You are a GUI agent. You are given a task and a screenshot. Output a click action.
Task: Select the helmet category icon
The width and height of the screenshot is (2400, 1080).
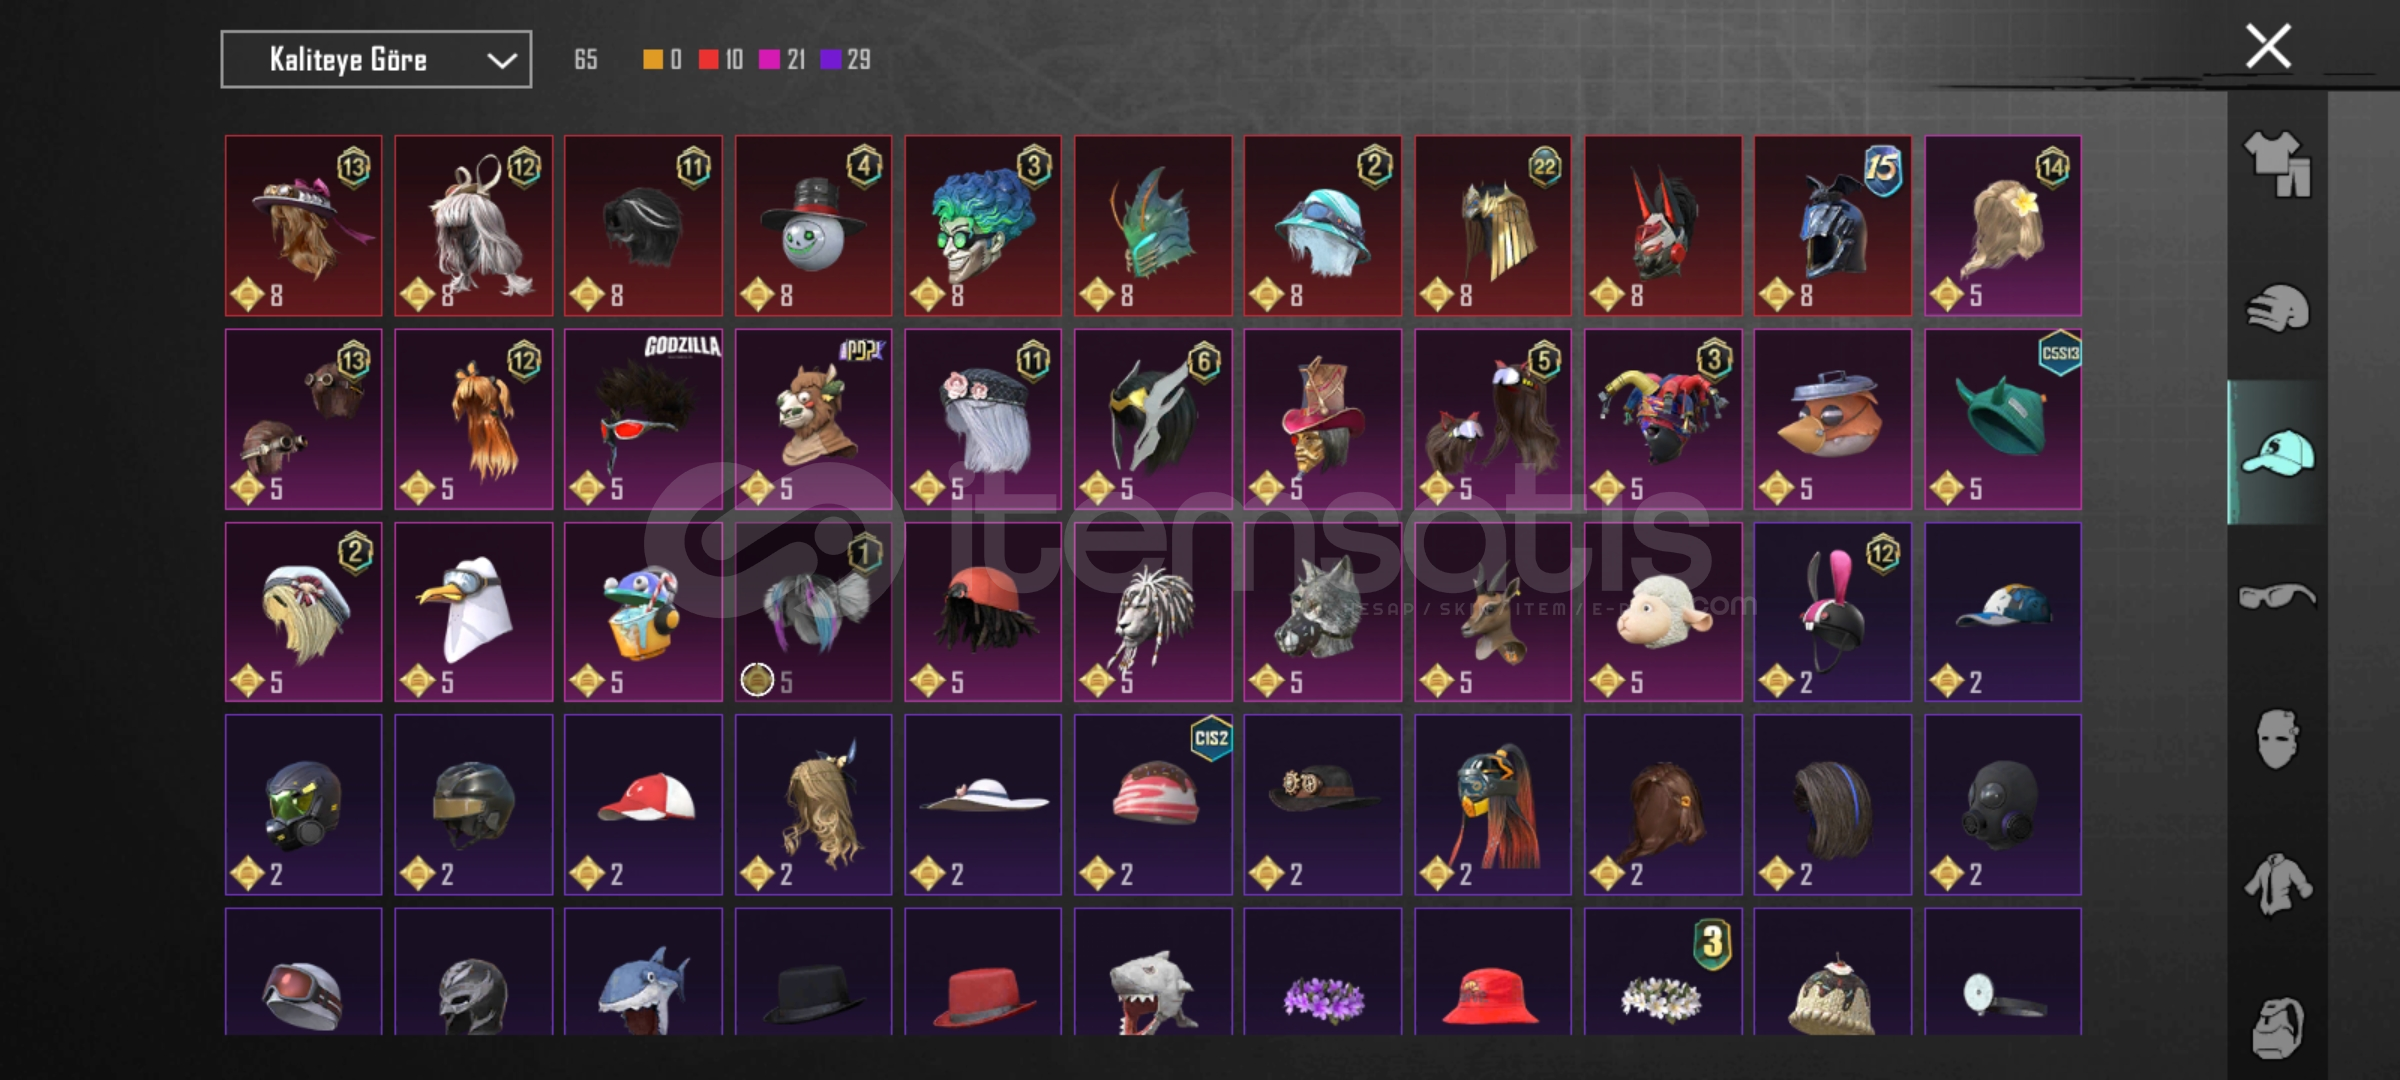pyautogui.click(x=2277, y=308)
